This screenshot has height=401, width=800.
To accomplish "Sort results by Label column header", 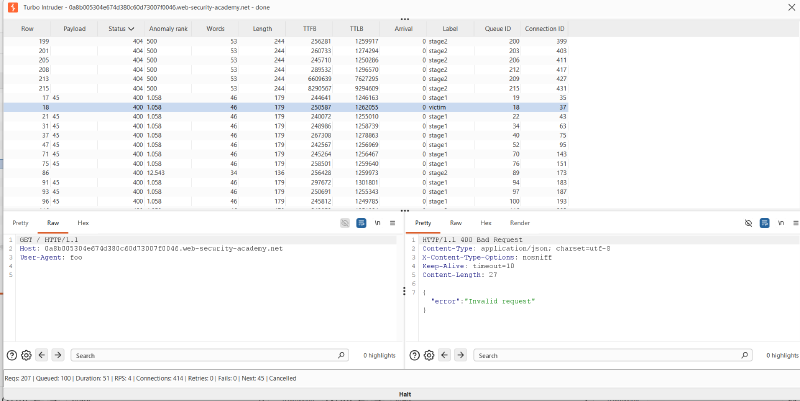I will [451, 29].
